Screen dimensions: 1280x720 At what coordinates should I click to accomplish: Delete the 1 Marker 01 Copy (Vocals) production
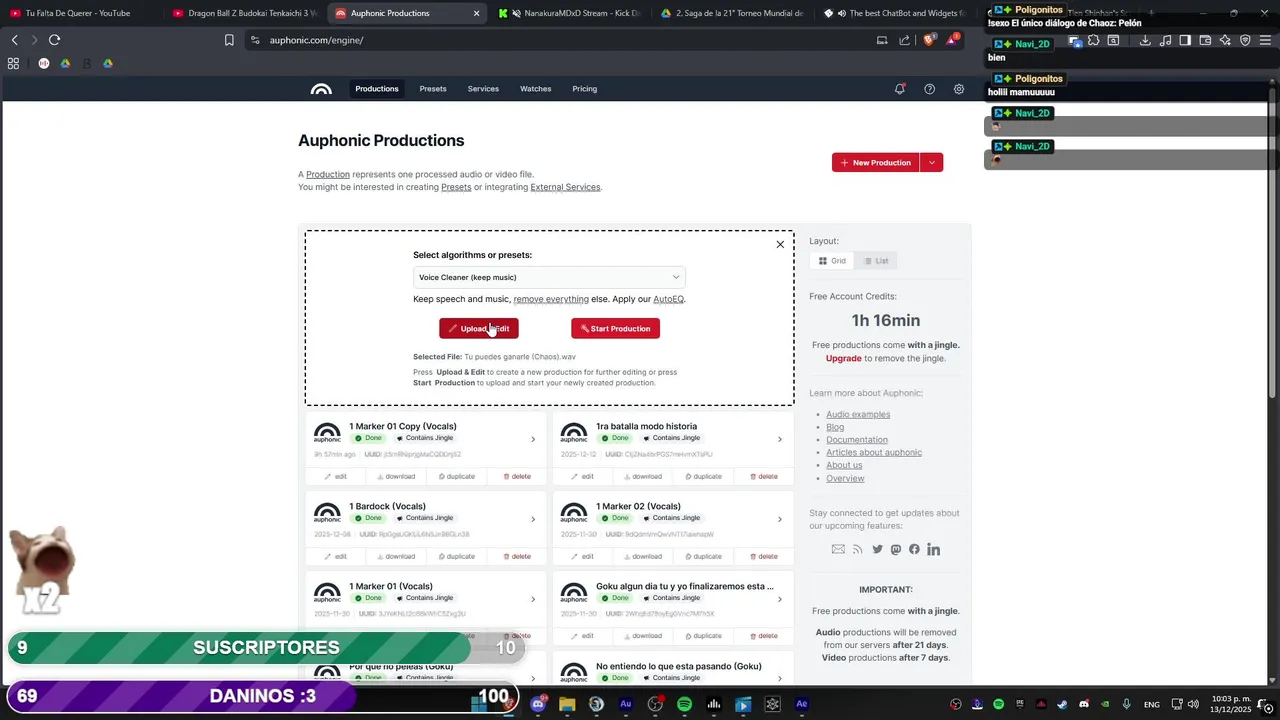517,476
